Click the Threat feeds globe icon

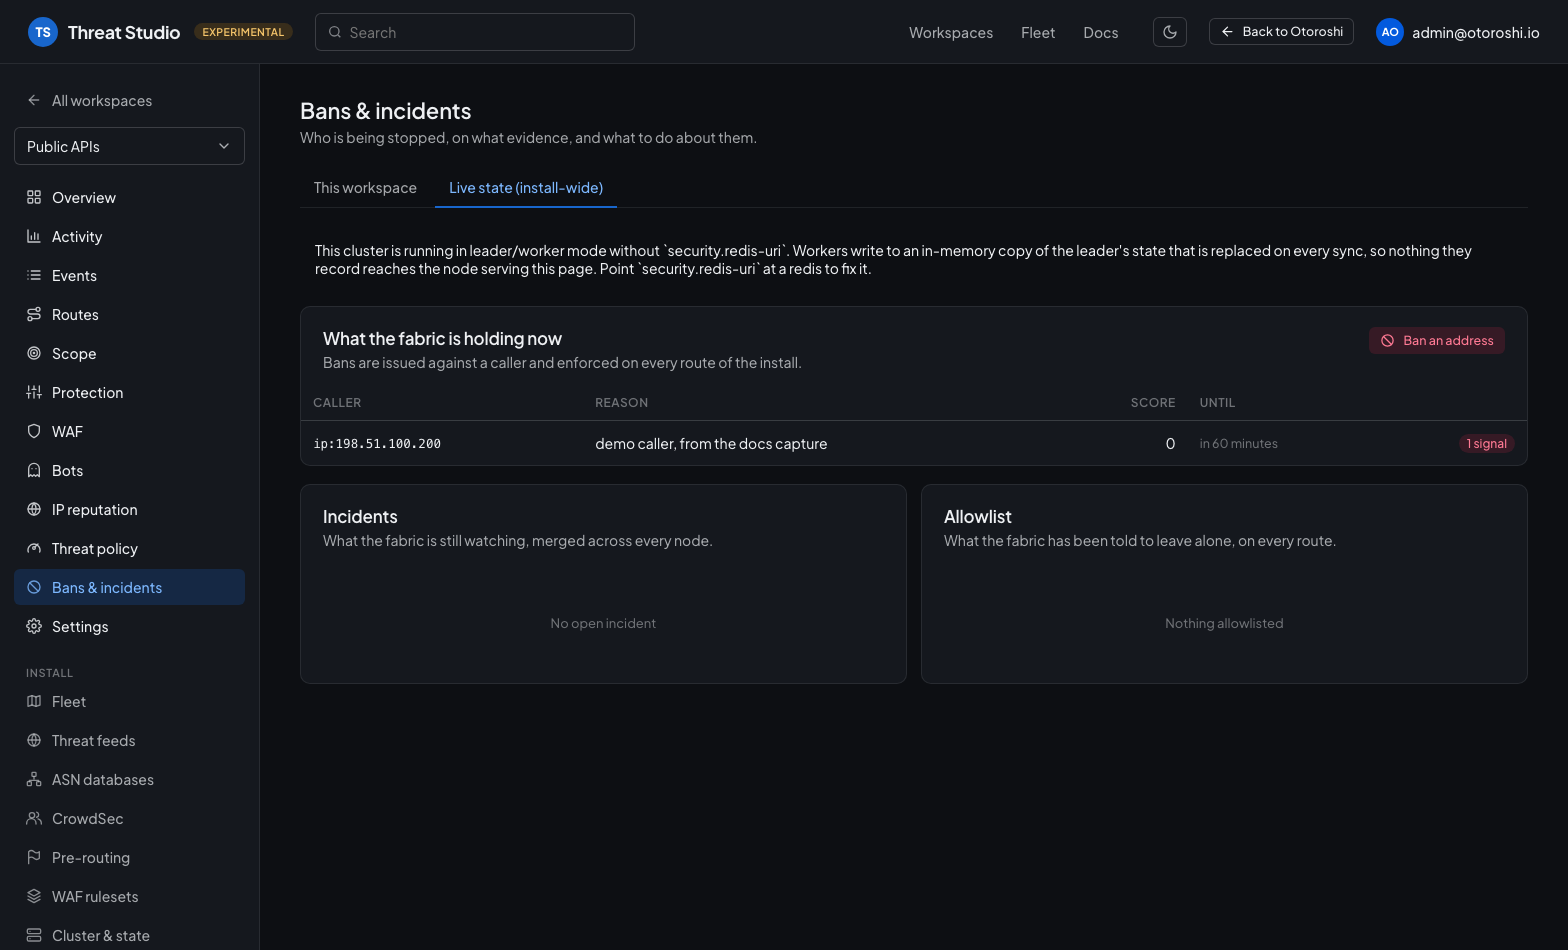(x=34, y=740)
